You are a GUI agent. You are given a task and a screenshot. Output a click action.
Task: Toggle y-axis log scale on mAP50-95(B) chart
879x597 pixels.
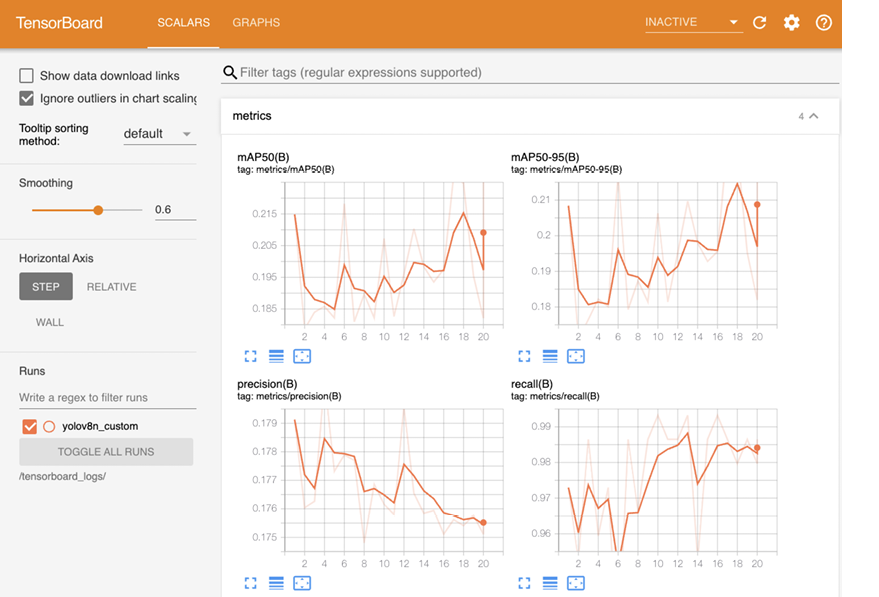click(550, 356)
